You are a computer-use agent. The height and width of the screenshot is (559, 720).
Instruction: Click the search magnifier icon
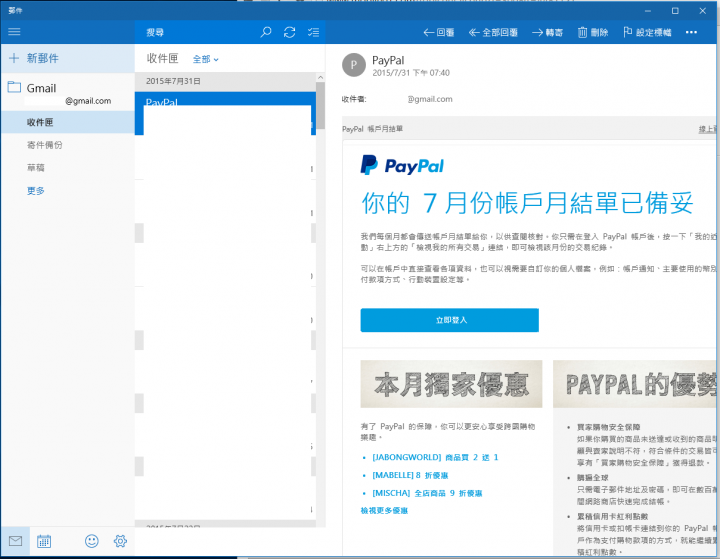(x=265, y=32)
